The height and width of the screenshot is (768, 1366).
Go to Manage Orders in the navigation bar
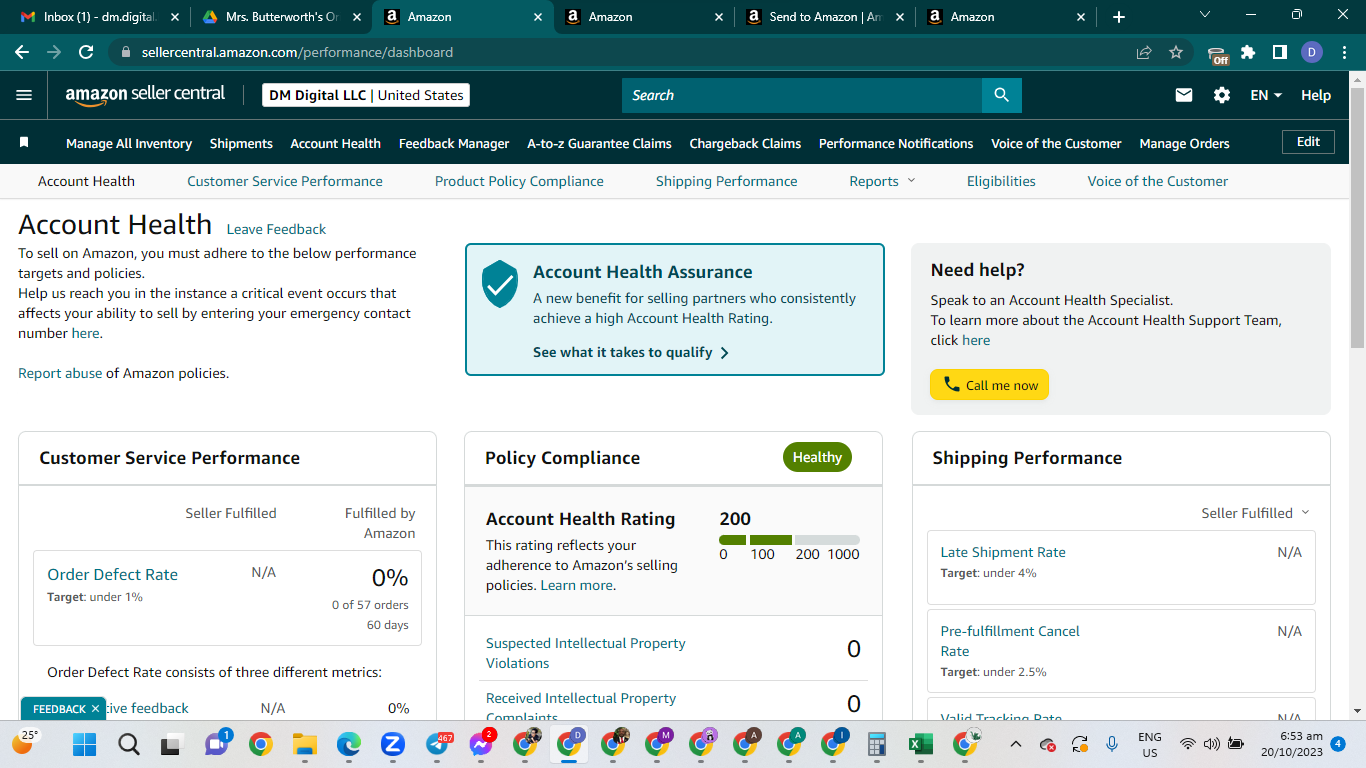tap(1184, 143)
